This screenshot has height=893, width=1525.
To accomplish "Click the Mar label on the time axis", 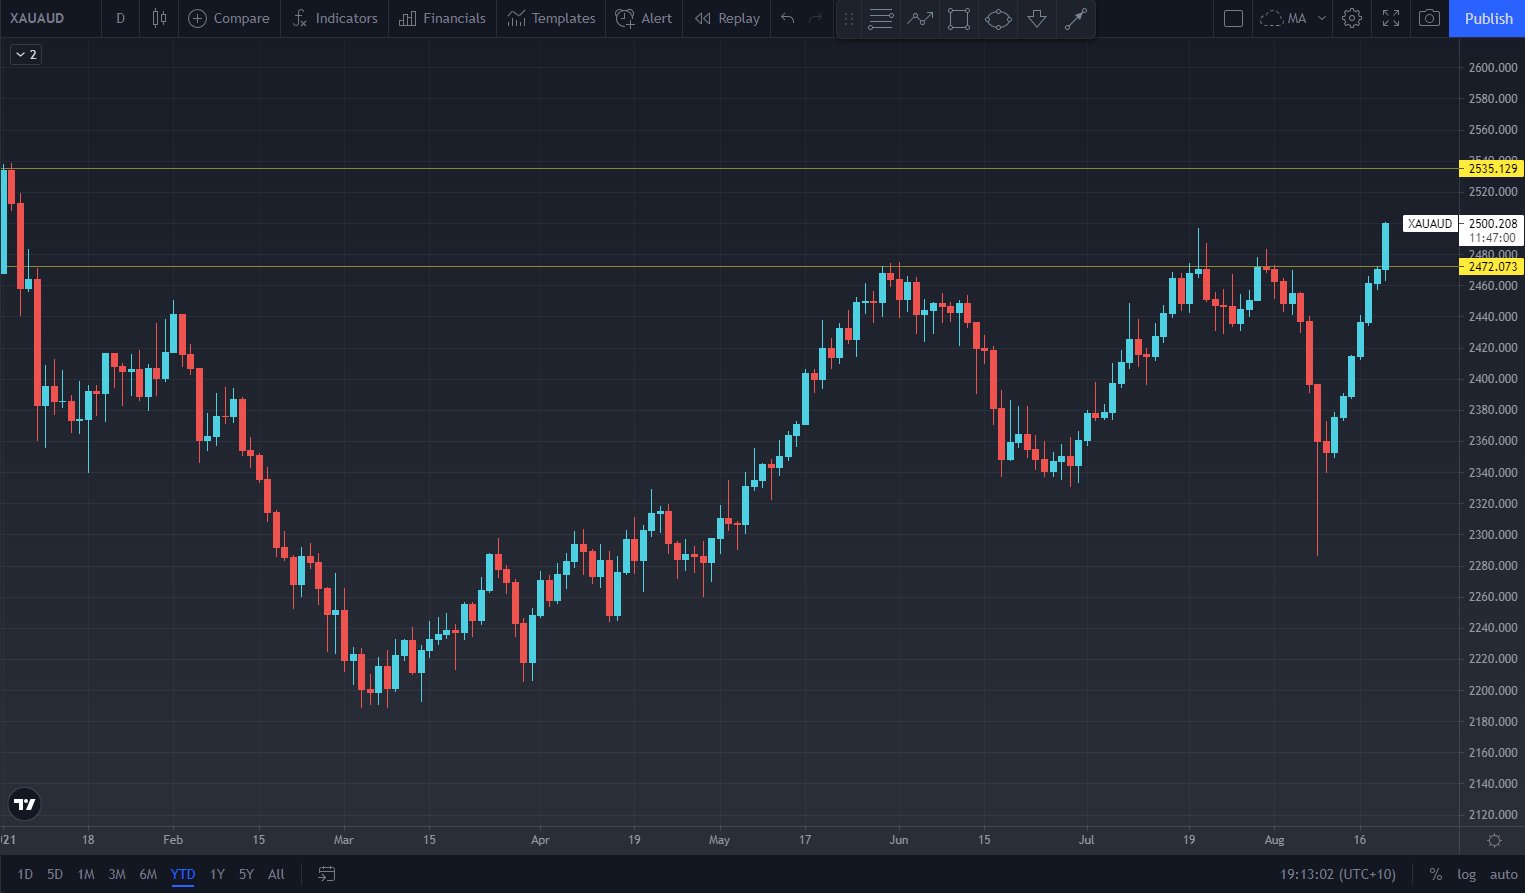I will click(343, 840).
